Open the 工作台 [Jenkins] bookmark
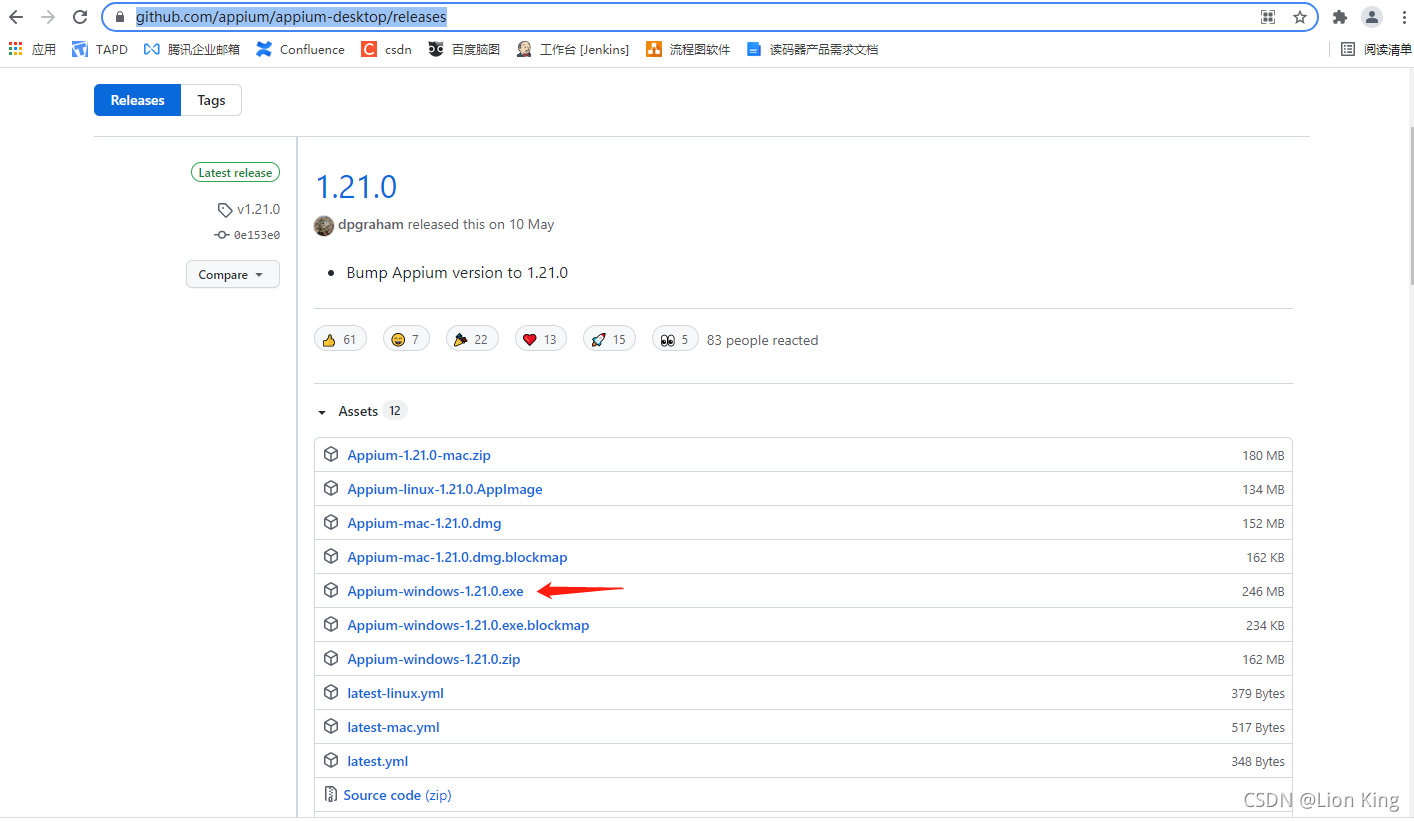Screen dimensions: 1414x821 click(573, 49)
